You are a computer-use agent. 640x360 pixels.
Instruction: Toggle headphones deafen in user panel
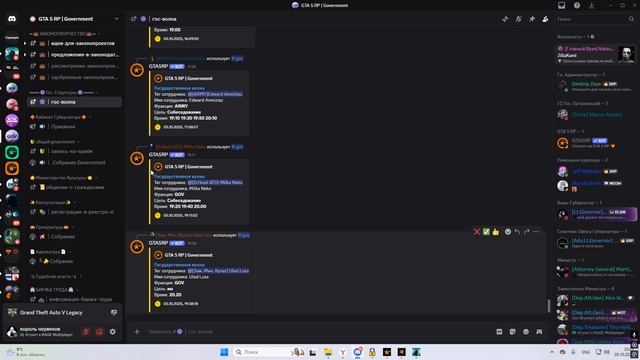coord(99,332)
